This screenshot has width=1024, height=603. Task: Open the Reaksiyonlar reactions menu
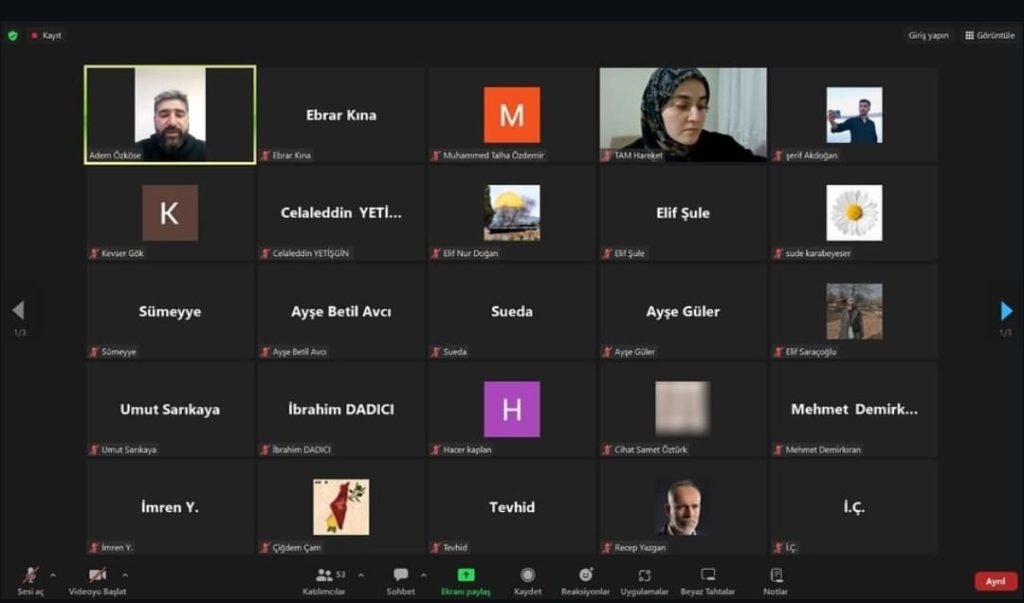point(585,576)
